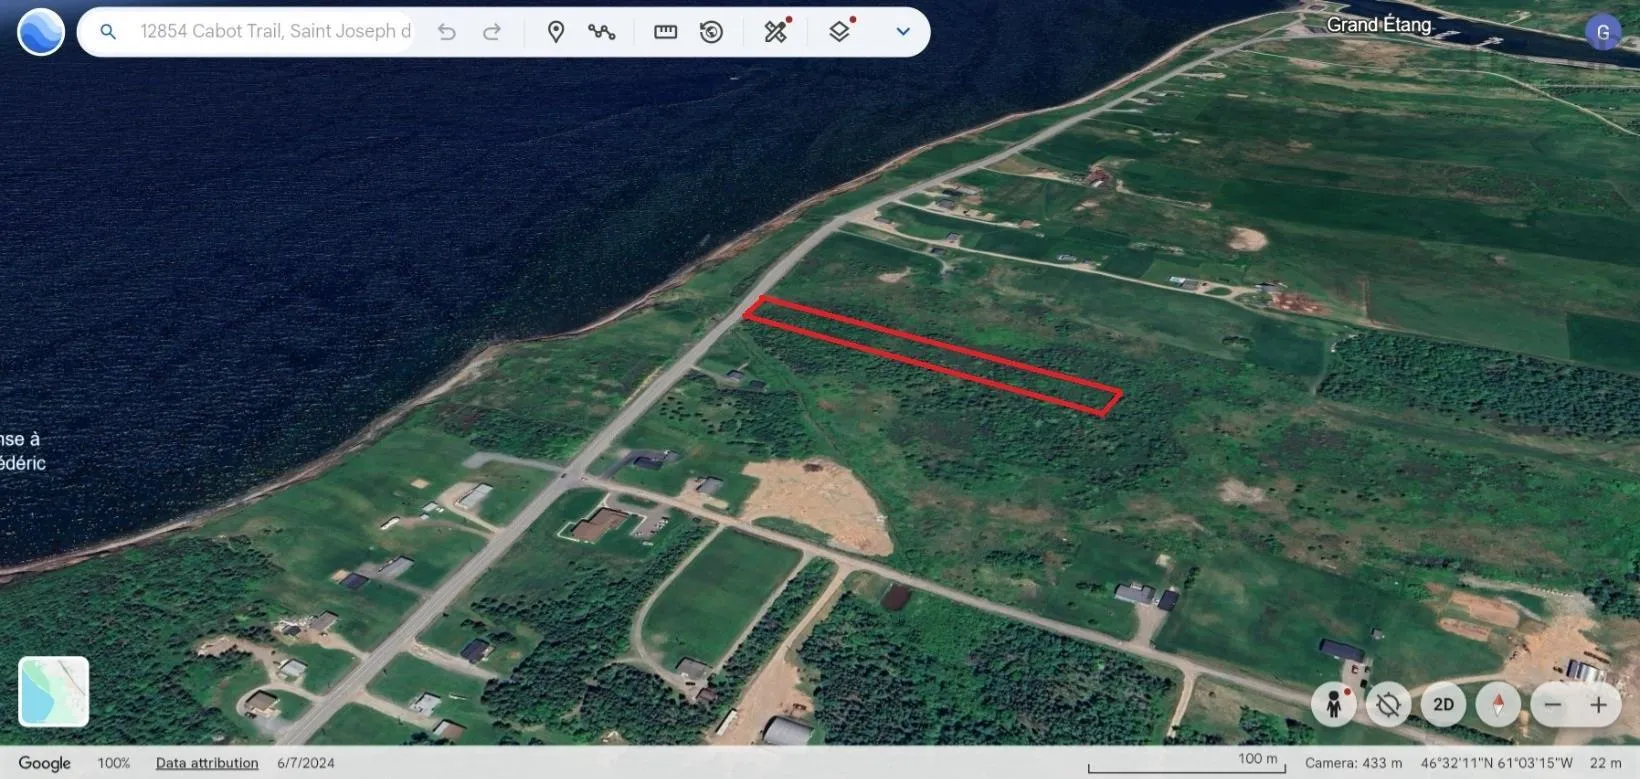Reset north using the compass
Screen dimensions: 1640x779
pos(1498,705)
